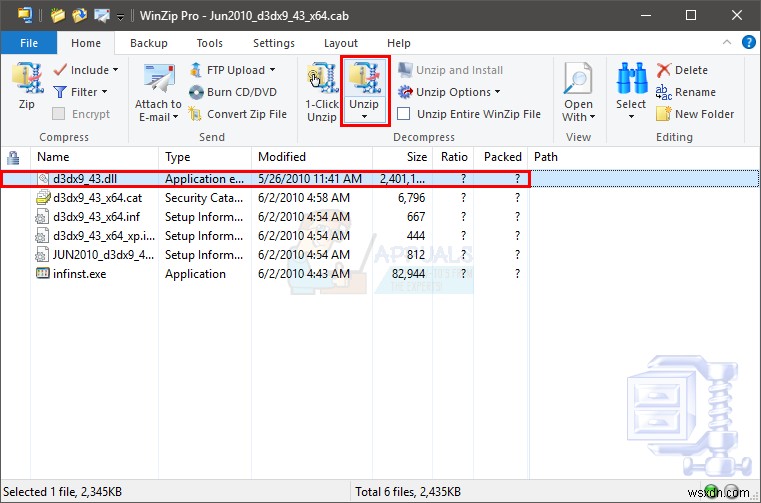
Task: Open the Help tab
Action: [399, 43]
